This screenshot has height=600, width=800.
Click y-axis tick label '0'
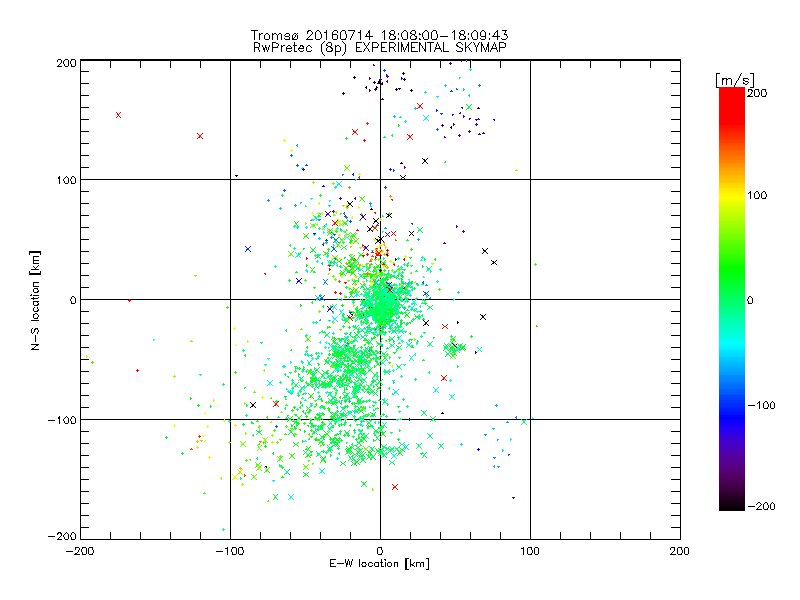pos(73,301)
